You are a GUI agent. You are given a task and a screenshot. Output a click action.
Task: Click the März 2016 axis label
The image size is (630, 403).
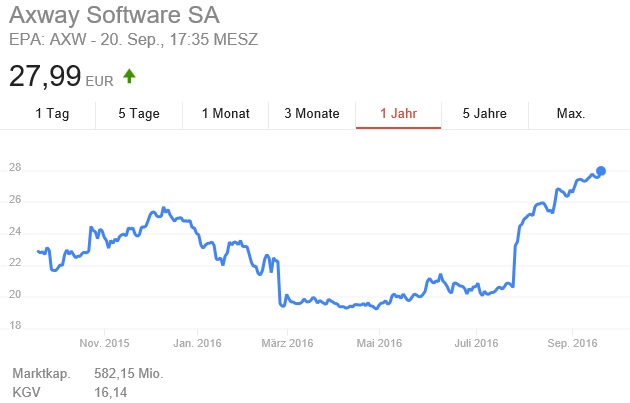coord(288,344)
